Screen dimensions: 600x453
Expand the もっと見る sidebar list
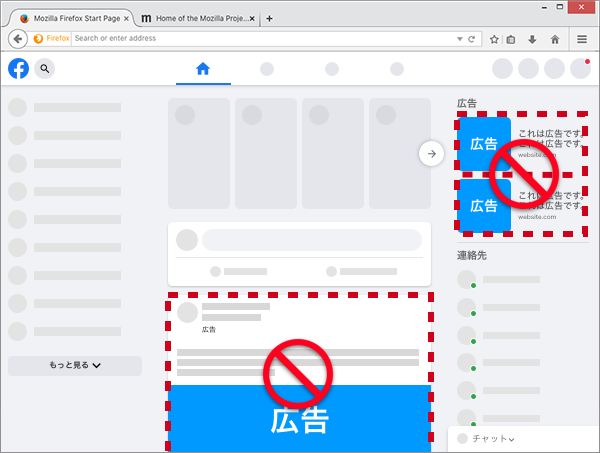pyautogui.click(x=75, y=365)
